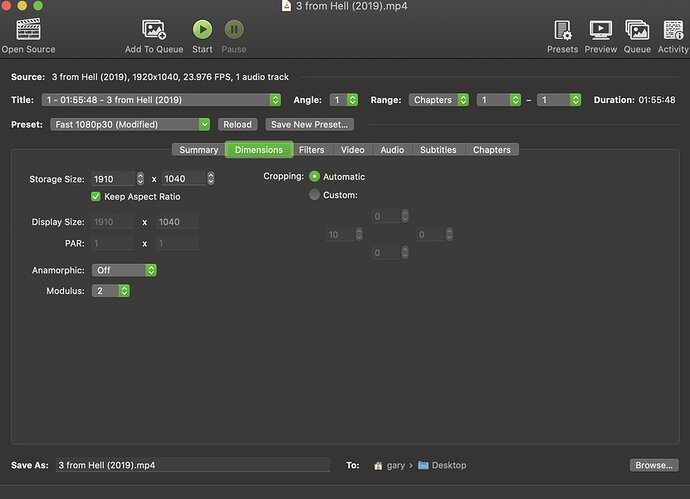Click the Storage Size height stepper
This screenshot has height=499, width=690.
click(x=211, y=178)
